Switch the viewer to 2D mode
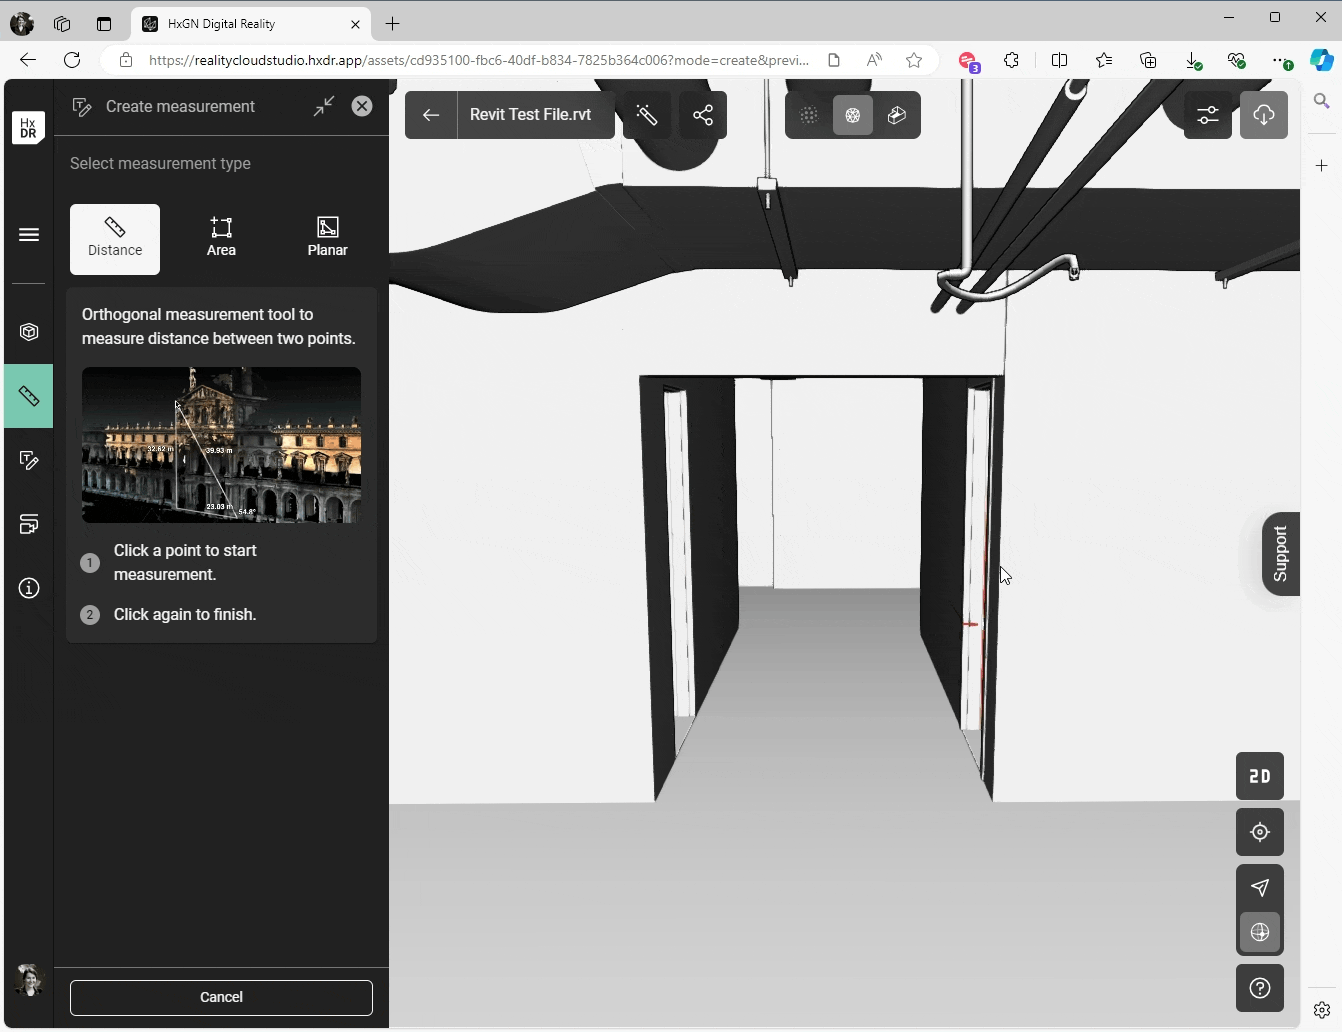This screenshot has width=1342, height=1032. click(x=1260, y=776)
